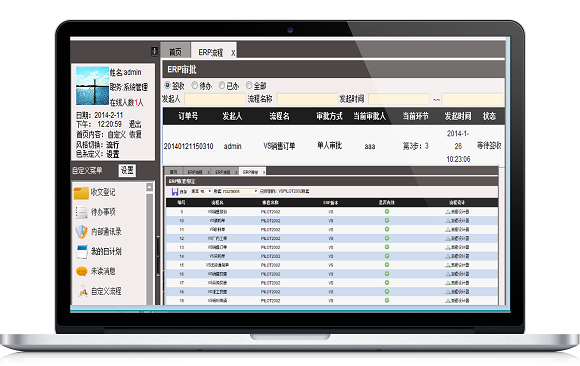
Task: Open the 自定义流程 icon in sidebar
Action: (81, 291)
